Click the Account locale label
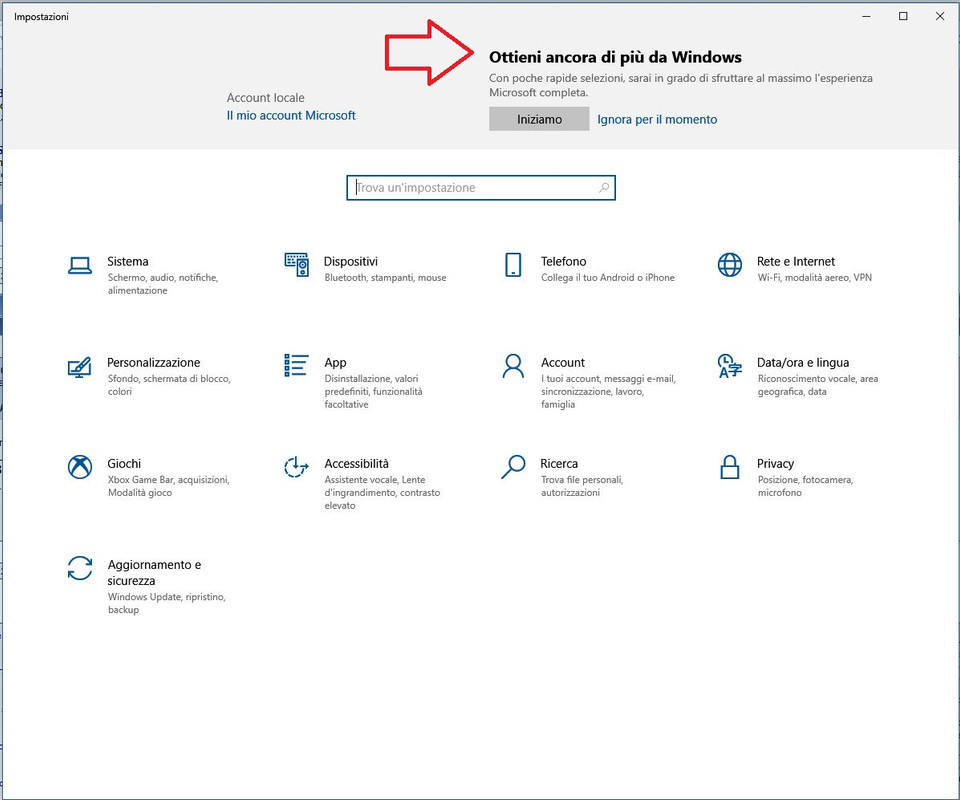Viewport: 960px width, 800px height. pos(265,97)
